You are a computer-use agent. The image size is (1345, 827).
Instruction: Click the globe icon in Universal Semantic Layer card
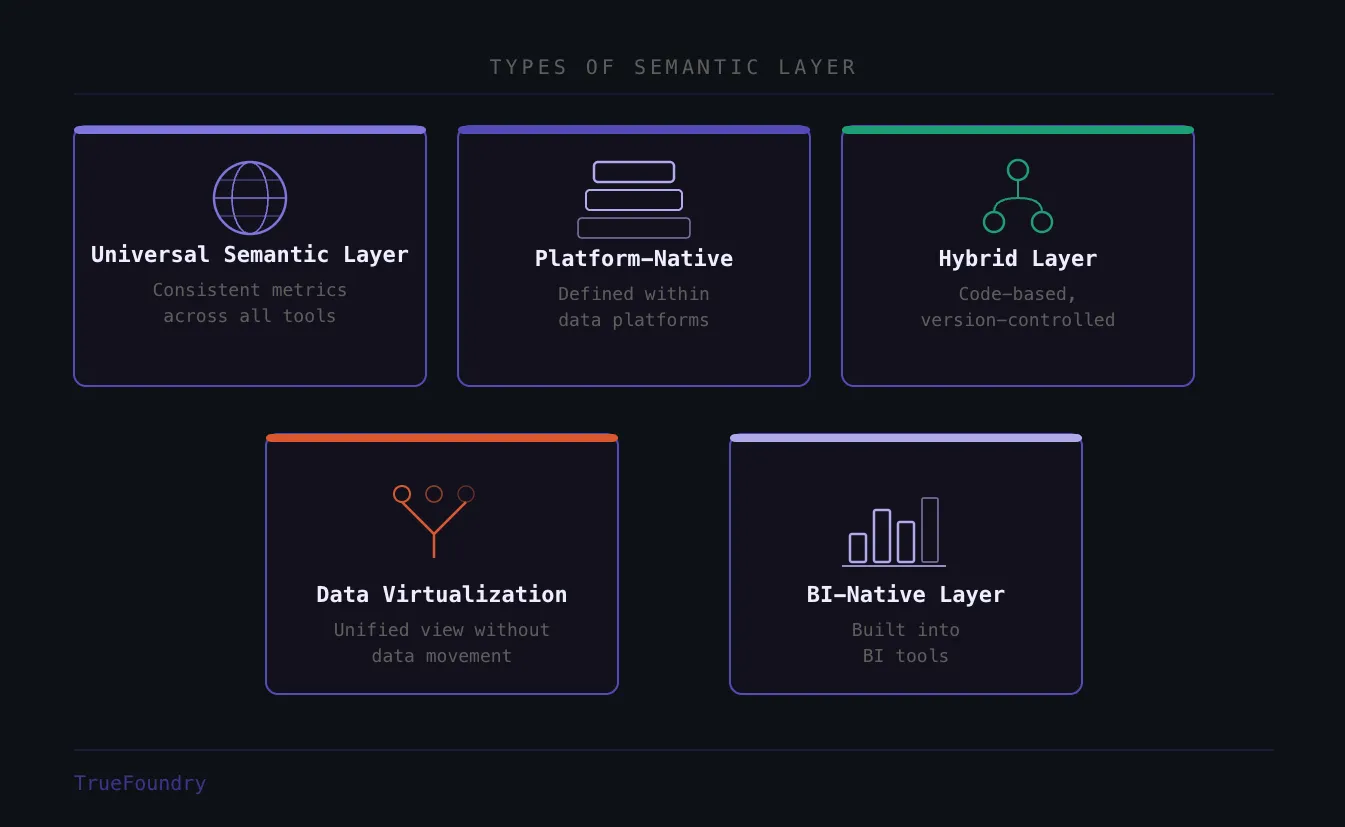pyautogui.click(x=250, y=198)
